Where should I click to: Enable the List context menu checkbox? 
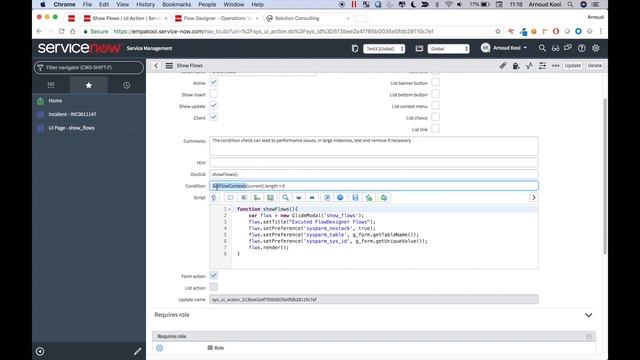coord(436,106)
